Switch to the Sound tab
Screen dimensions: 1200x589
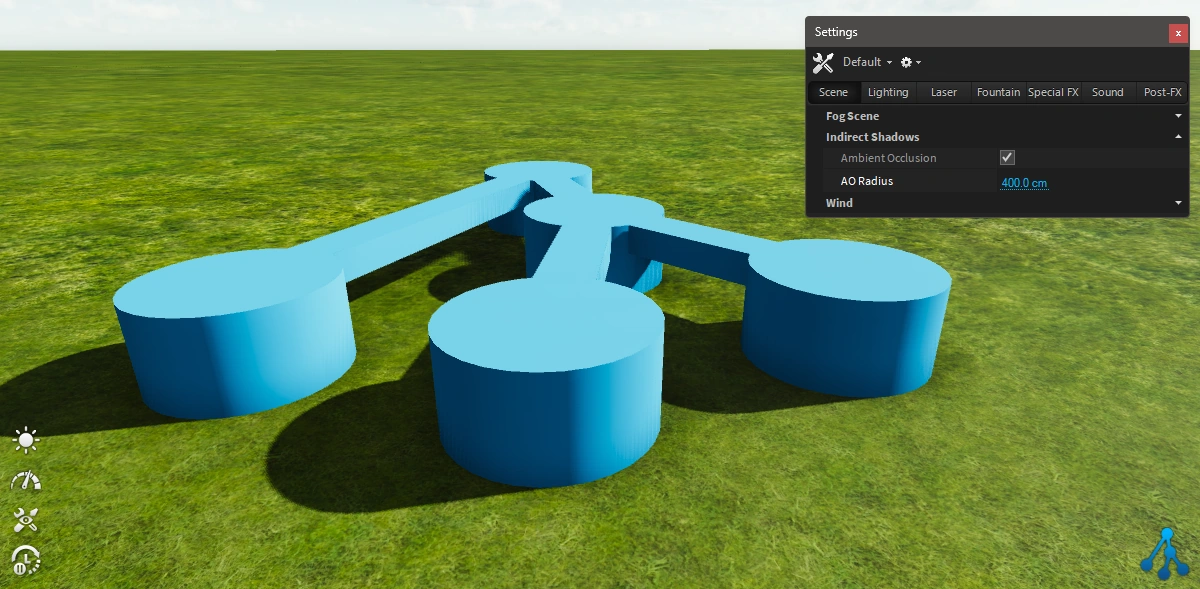click(1107, 92)
